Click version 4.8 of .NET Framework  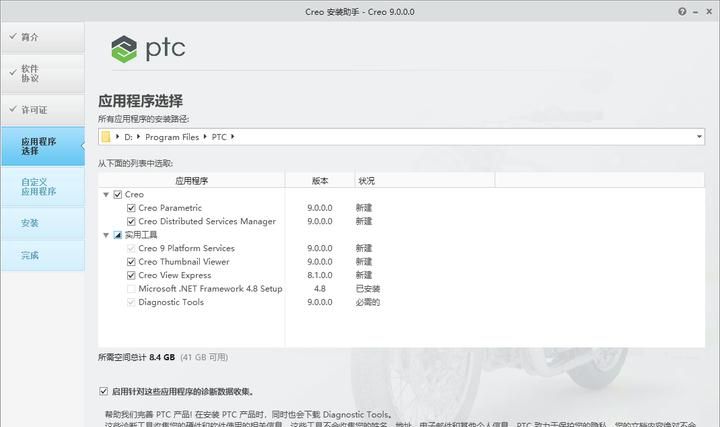pos(320,289)
